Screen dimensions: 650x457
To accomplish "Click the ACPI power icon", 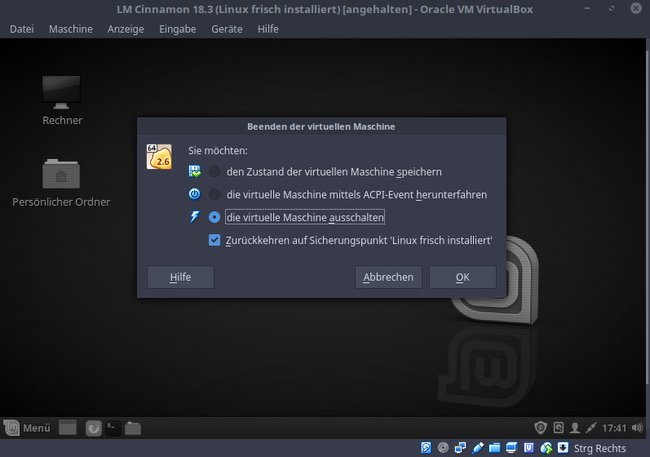I will 194,194.
